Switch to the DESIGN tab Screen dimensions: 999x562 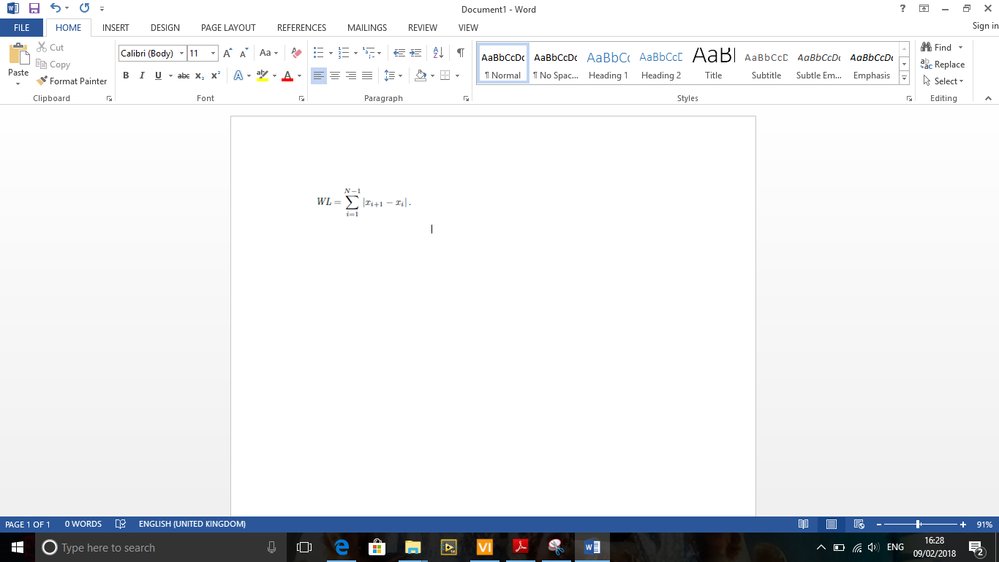click(x=165, y=27)
